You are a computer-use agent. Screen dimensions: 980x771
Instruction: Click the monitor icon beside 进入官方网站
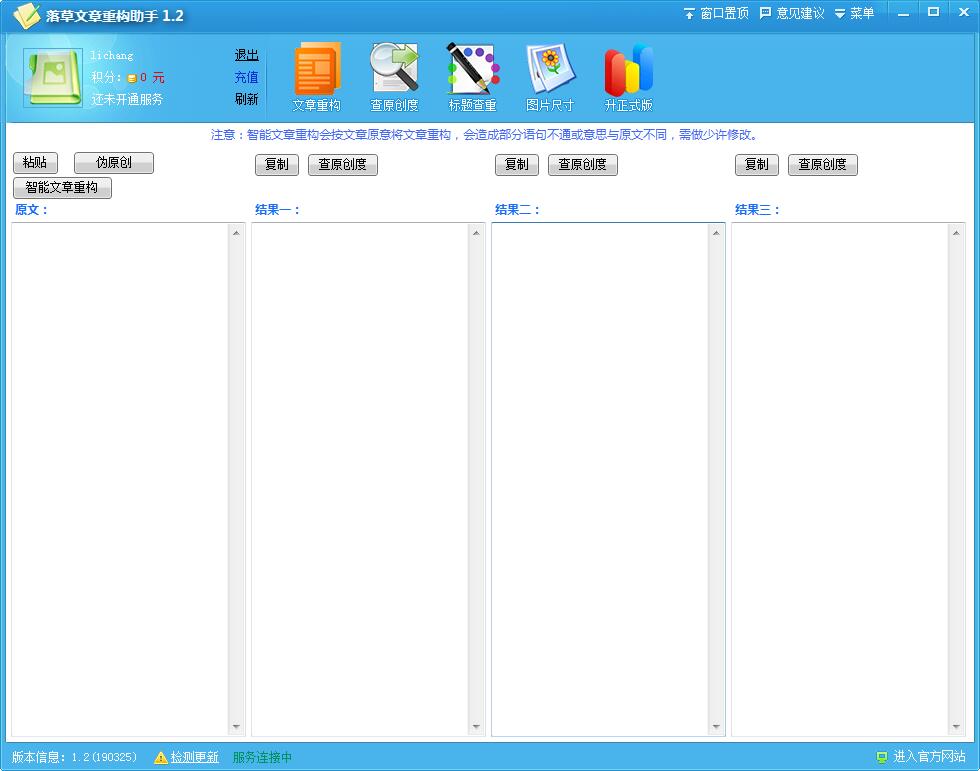[882, 757]
